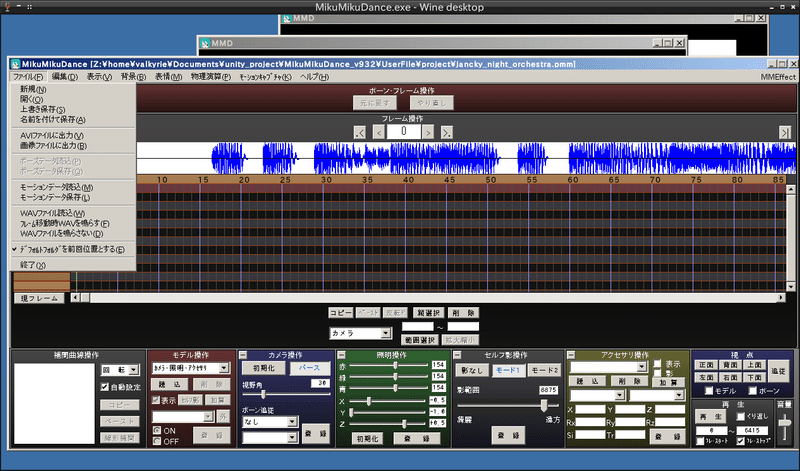Step forward one frame with > button
Screen dimensions: 800x471
[428, 133]
